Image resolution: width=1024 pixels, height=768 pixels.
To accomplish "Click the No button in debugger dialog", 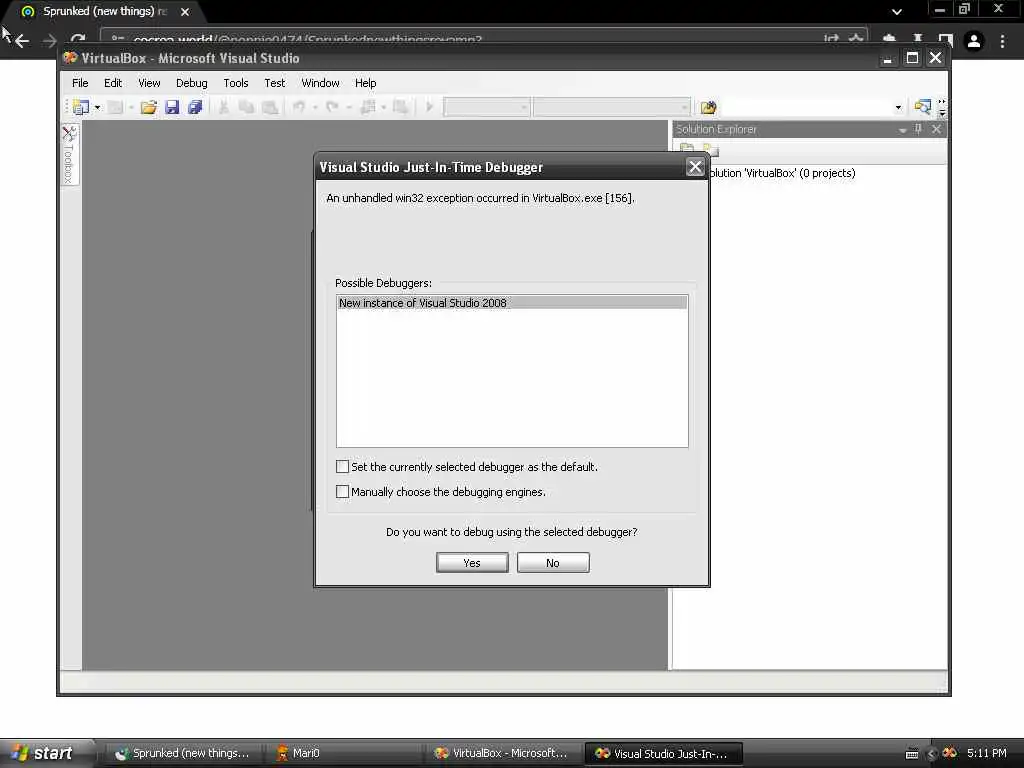I will coord(553,563).
